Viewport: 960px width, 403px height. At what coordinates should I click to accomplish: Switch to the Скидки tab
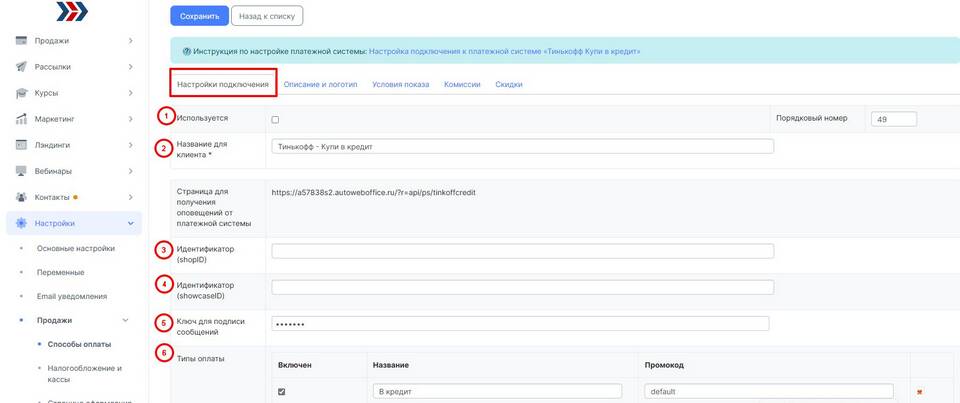(509, 85)
